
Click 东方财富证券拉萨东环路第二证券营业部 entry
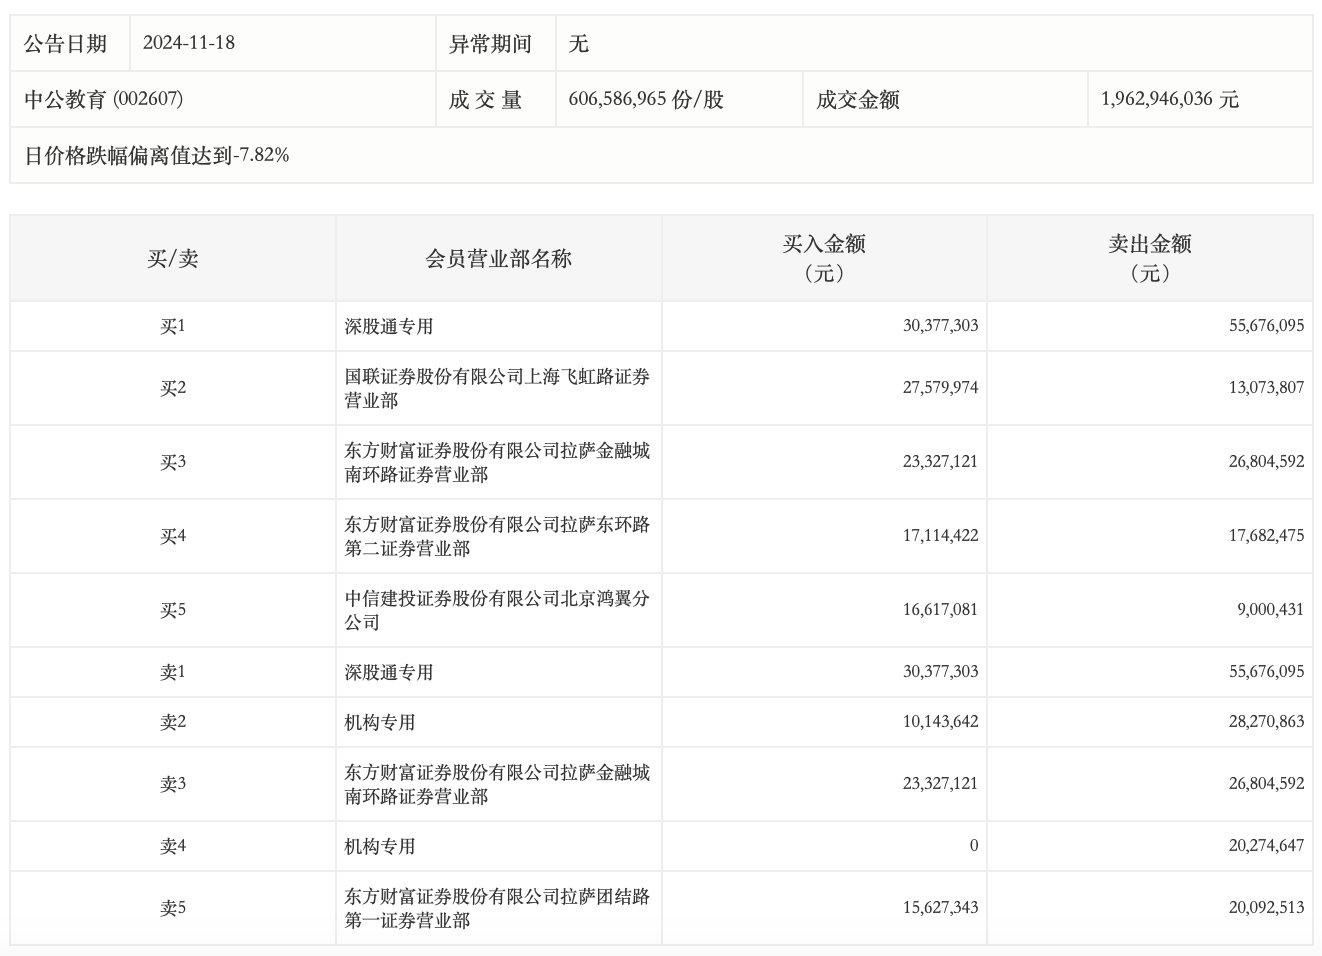coord(497,536)
